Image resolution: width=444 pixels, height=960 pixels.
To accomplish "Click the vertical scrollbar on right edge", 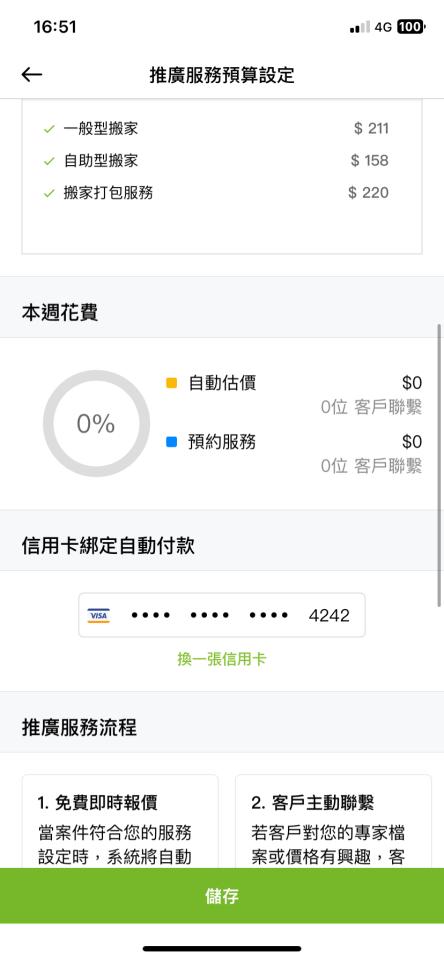I will 439,465.
